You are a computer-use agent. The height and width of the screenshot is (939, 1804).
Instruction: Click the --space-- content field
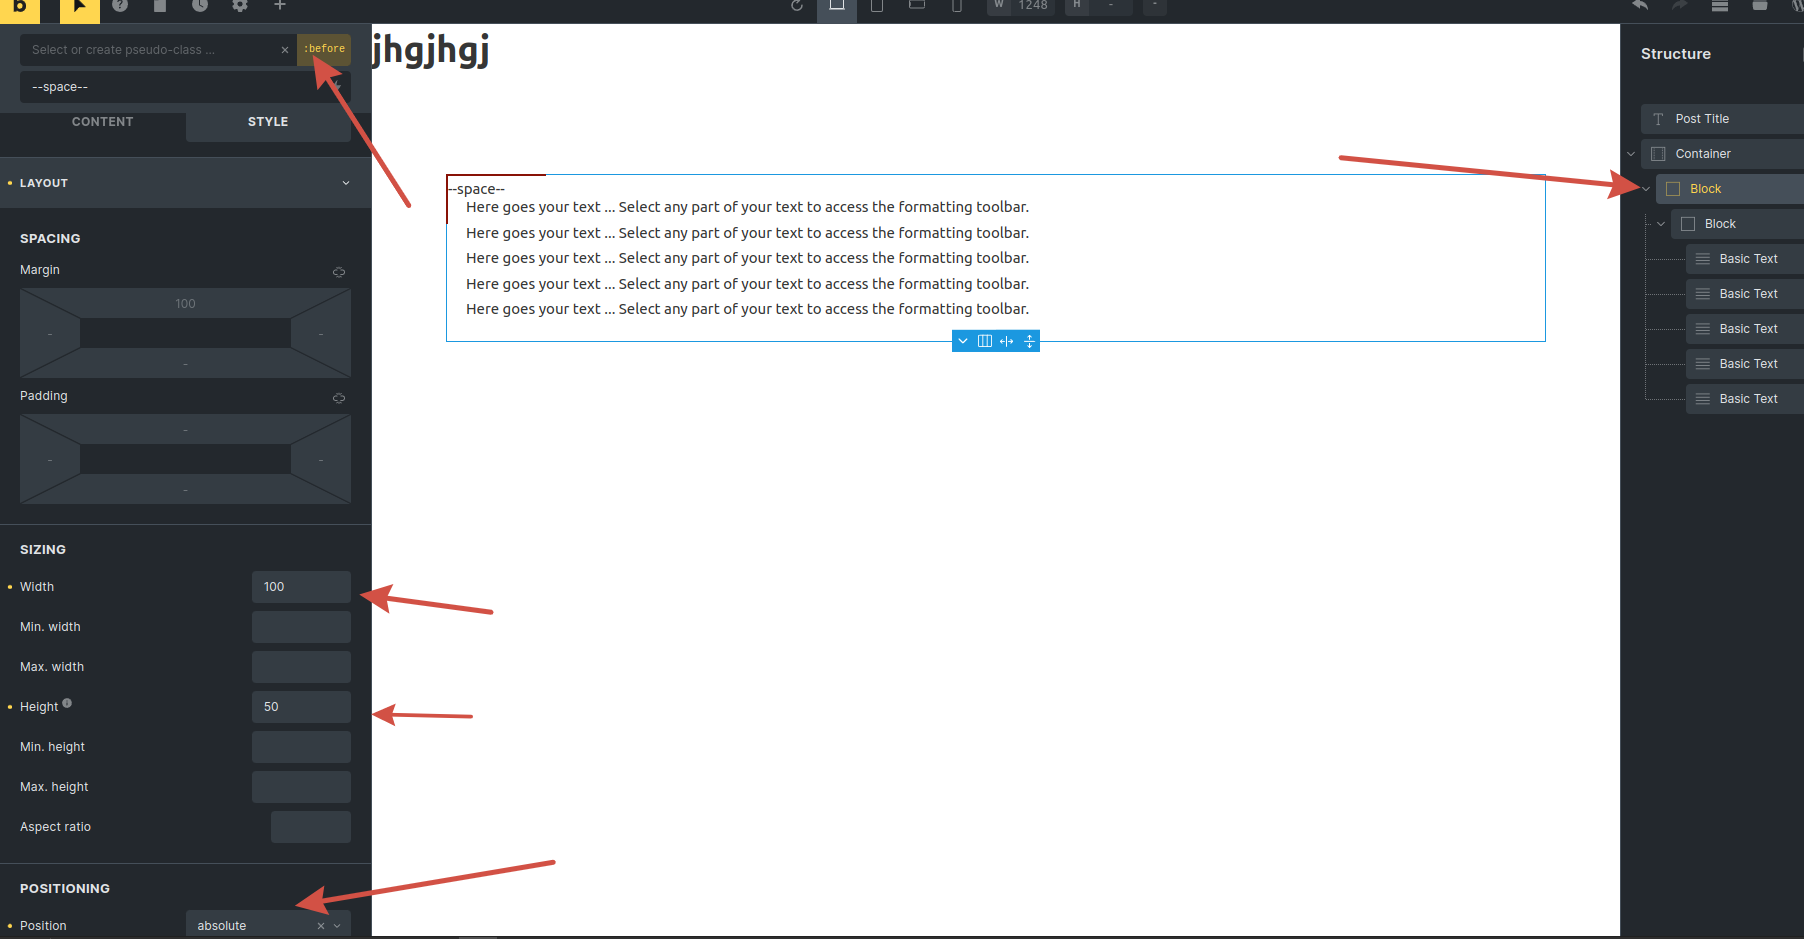point(185,87)
